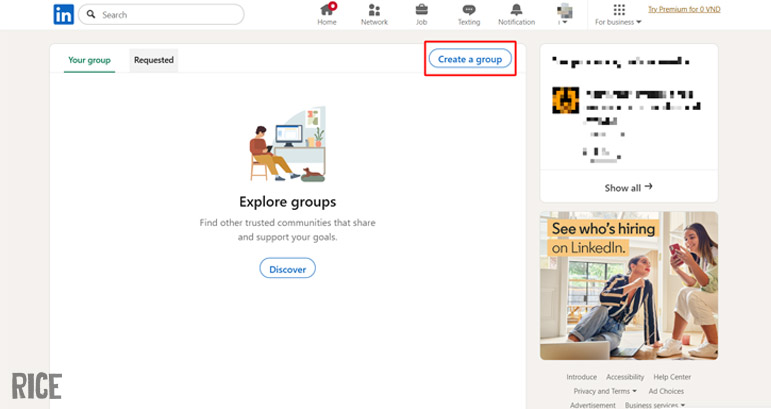771x409 pixels.
Task: Switch to the Your group tab
Action: click(89, 60)
